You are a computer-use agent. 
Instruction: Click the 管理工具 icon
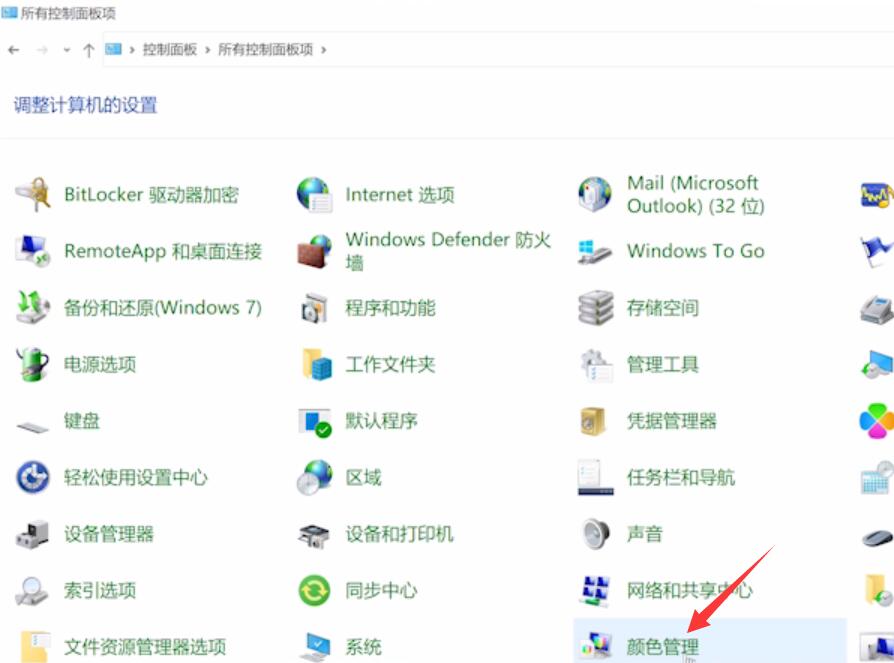pyautogui.click(x=596, y=365)
